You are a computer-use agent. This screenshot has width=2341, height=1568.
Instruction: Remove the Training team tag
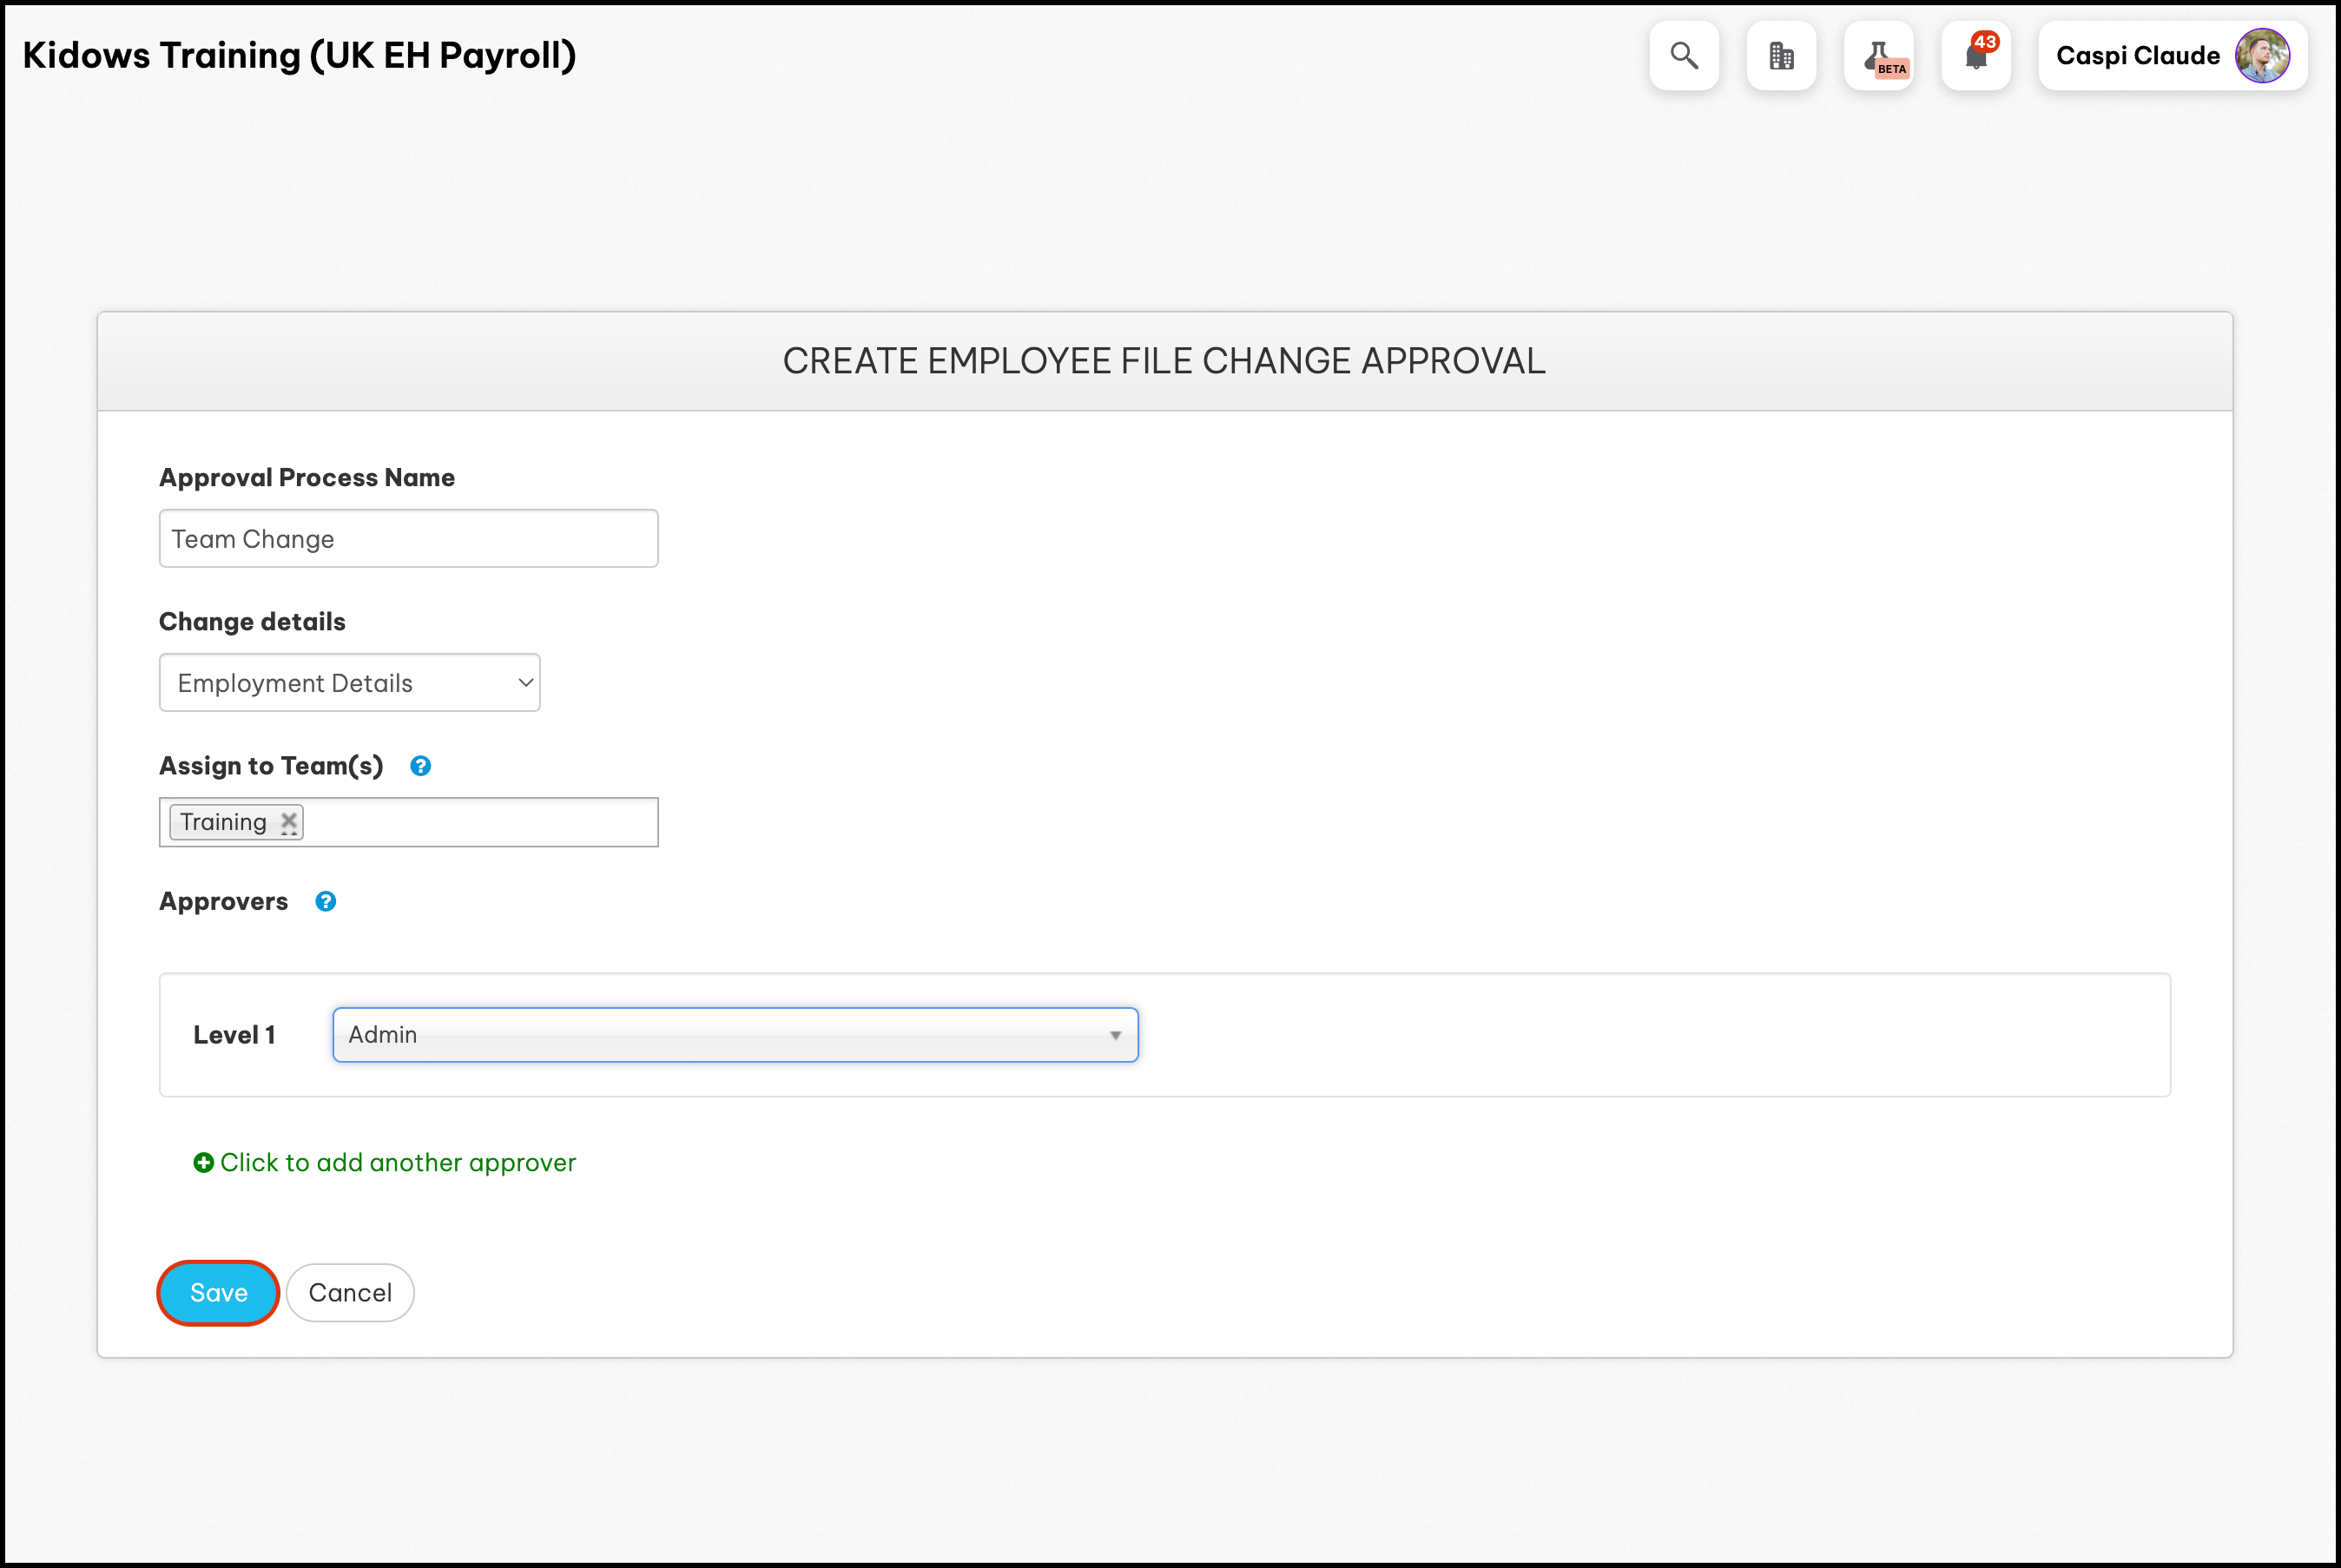click(x=289, y=822)
